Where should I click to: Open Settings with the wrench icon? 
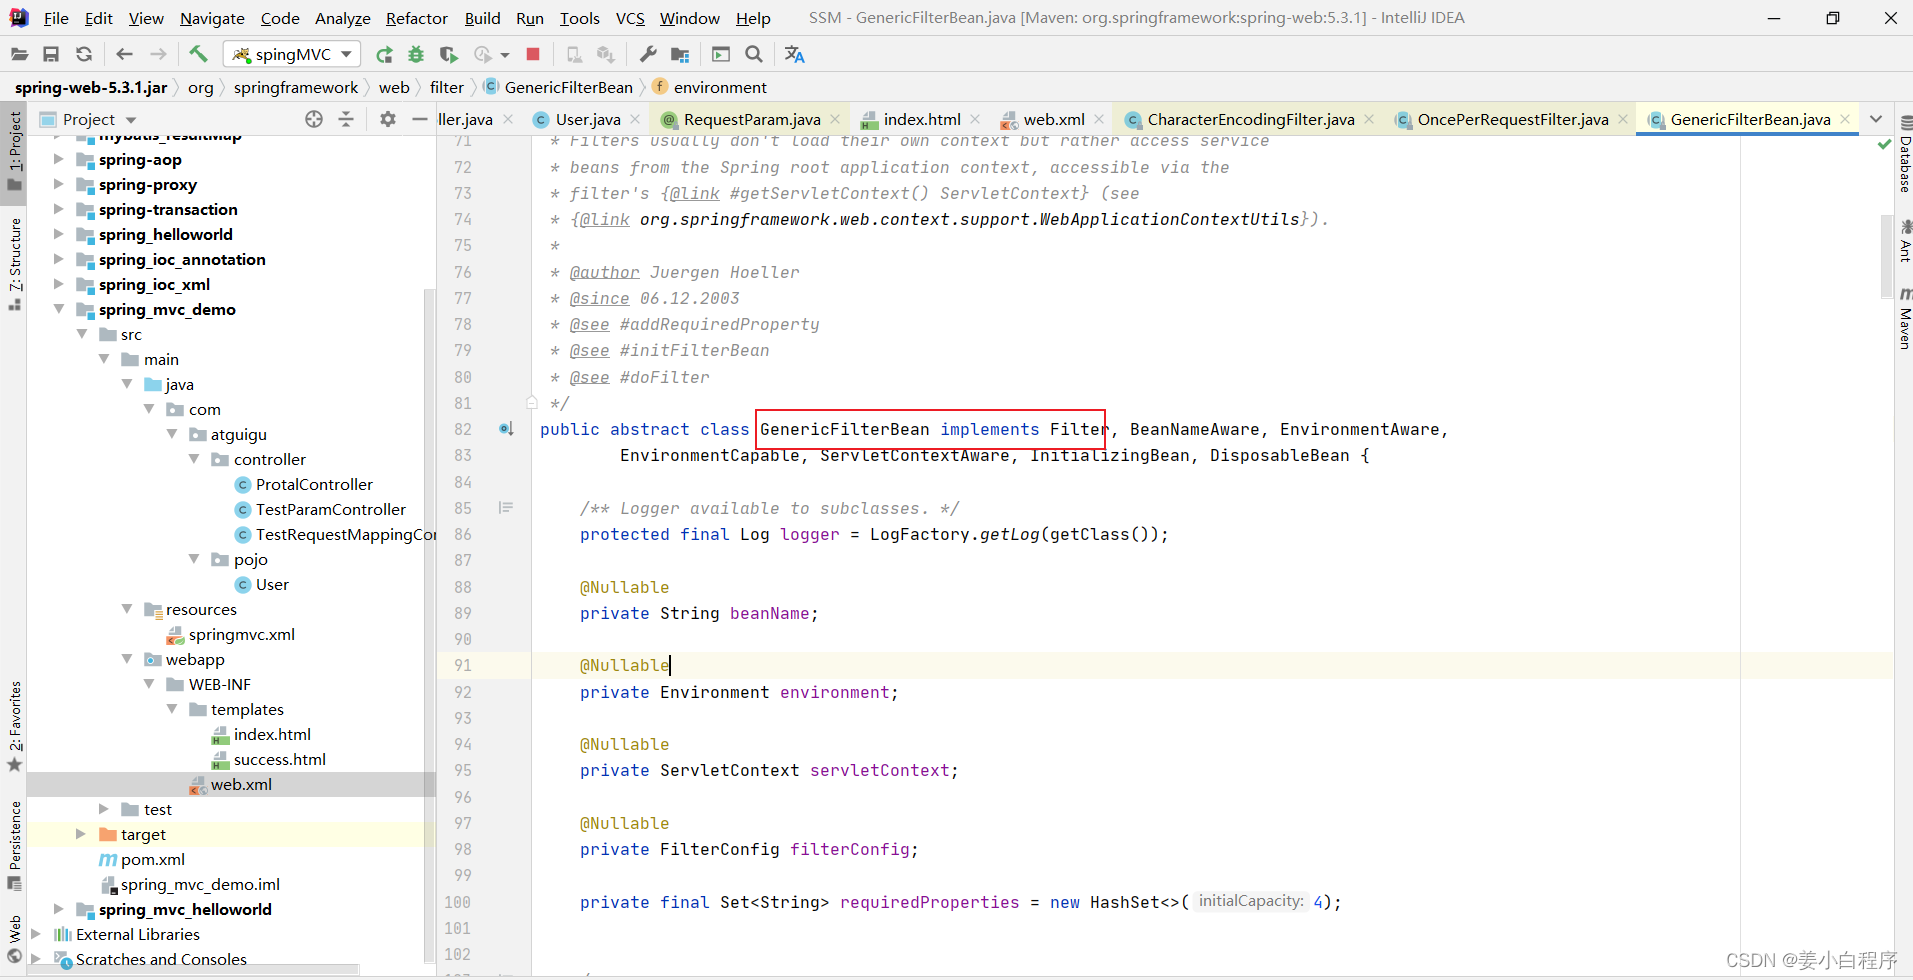pos(648,54)
